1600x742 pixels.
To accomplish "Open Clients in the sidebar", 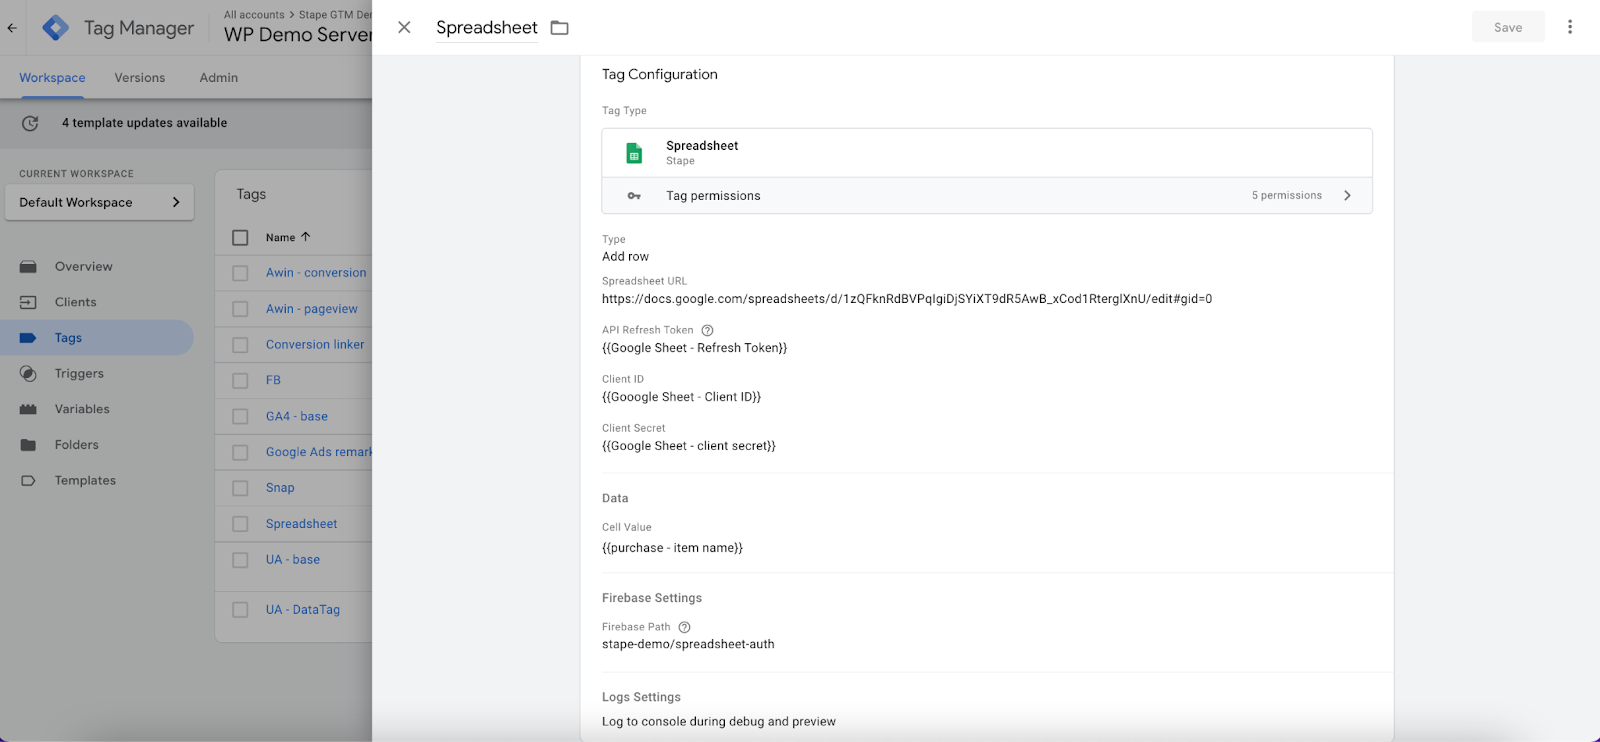I will [76, 302].
